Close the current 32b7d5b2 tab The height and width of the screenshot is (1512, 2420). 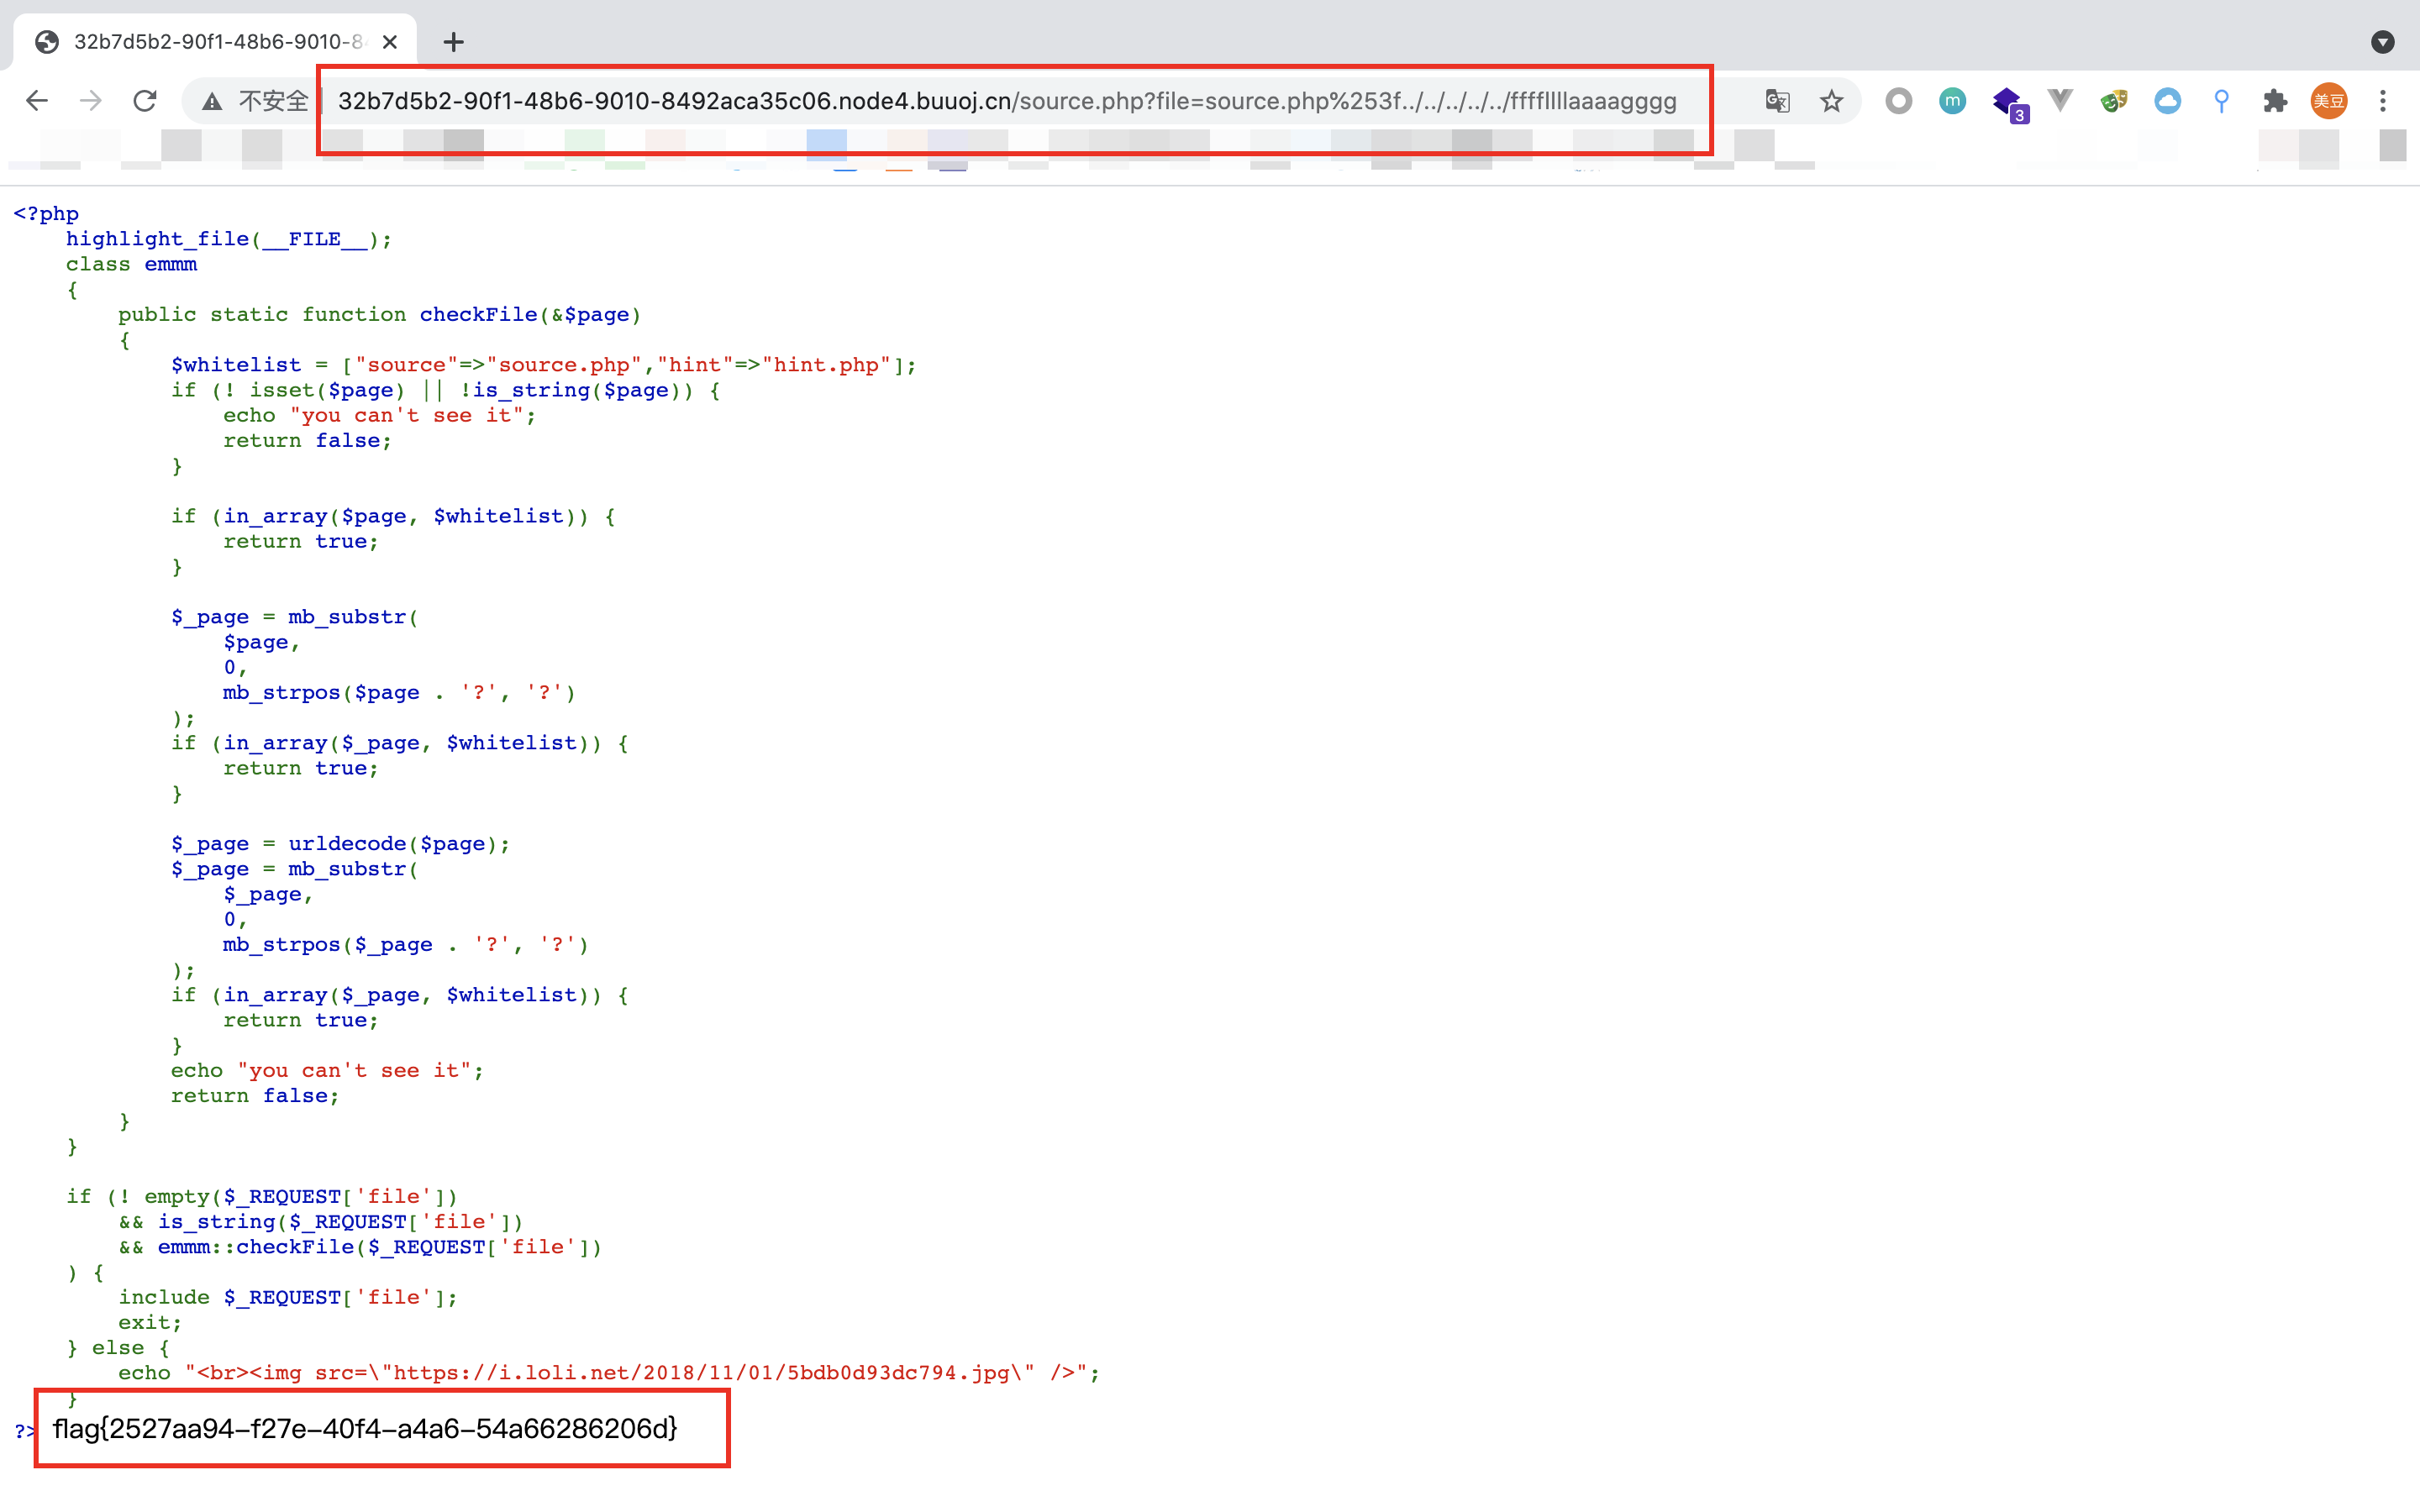pyautogui.click(x=390, y=42)
